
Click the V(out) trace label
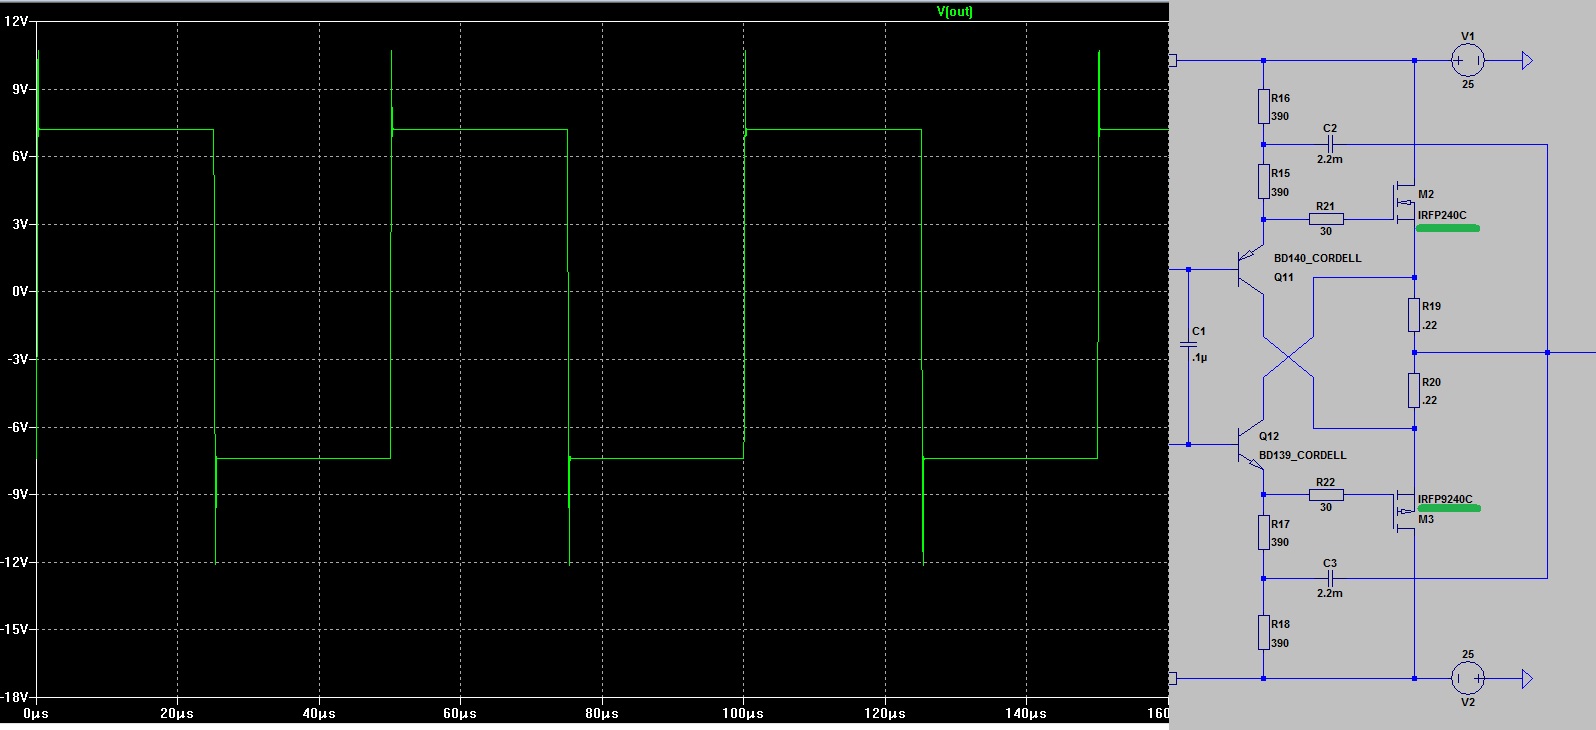click(x=954, y=12)
